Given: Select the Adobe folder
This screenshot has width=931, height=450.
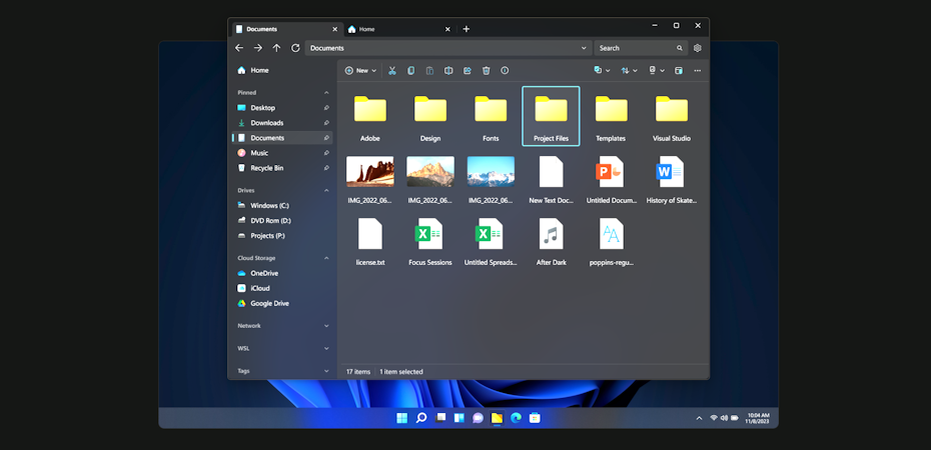Looking at the screenshot, I should 370,116.
